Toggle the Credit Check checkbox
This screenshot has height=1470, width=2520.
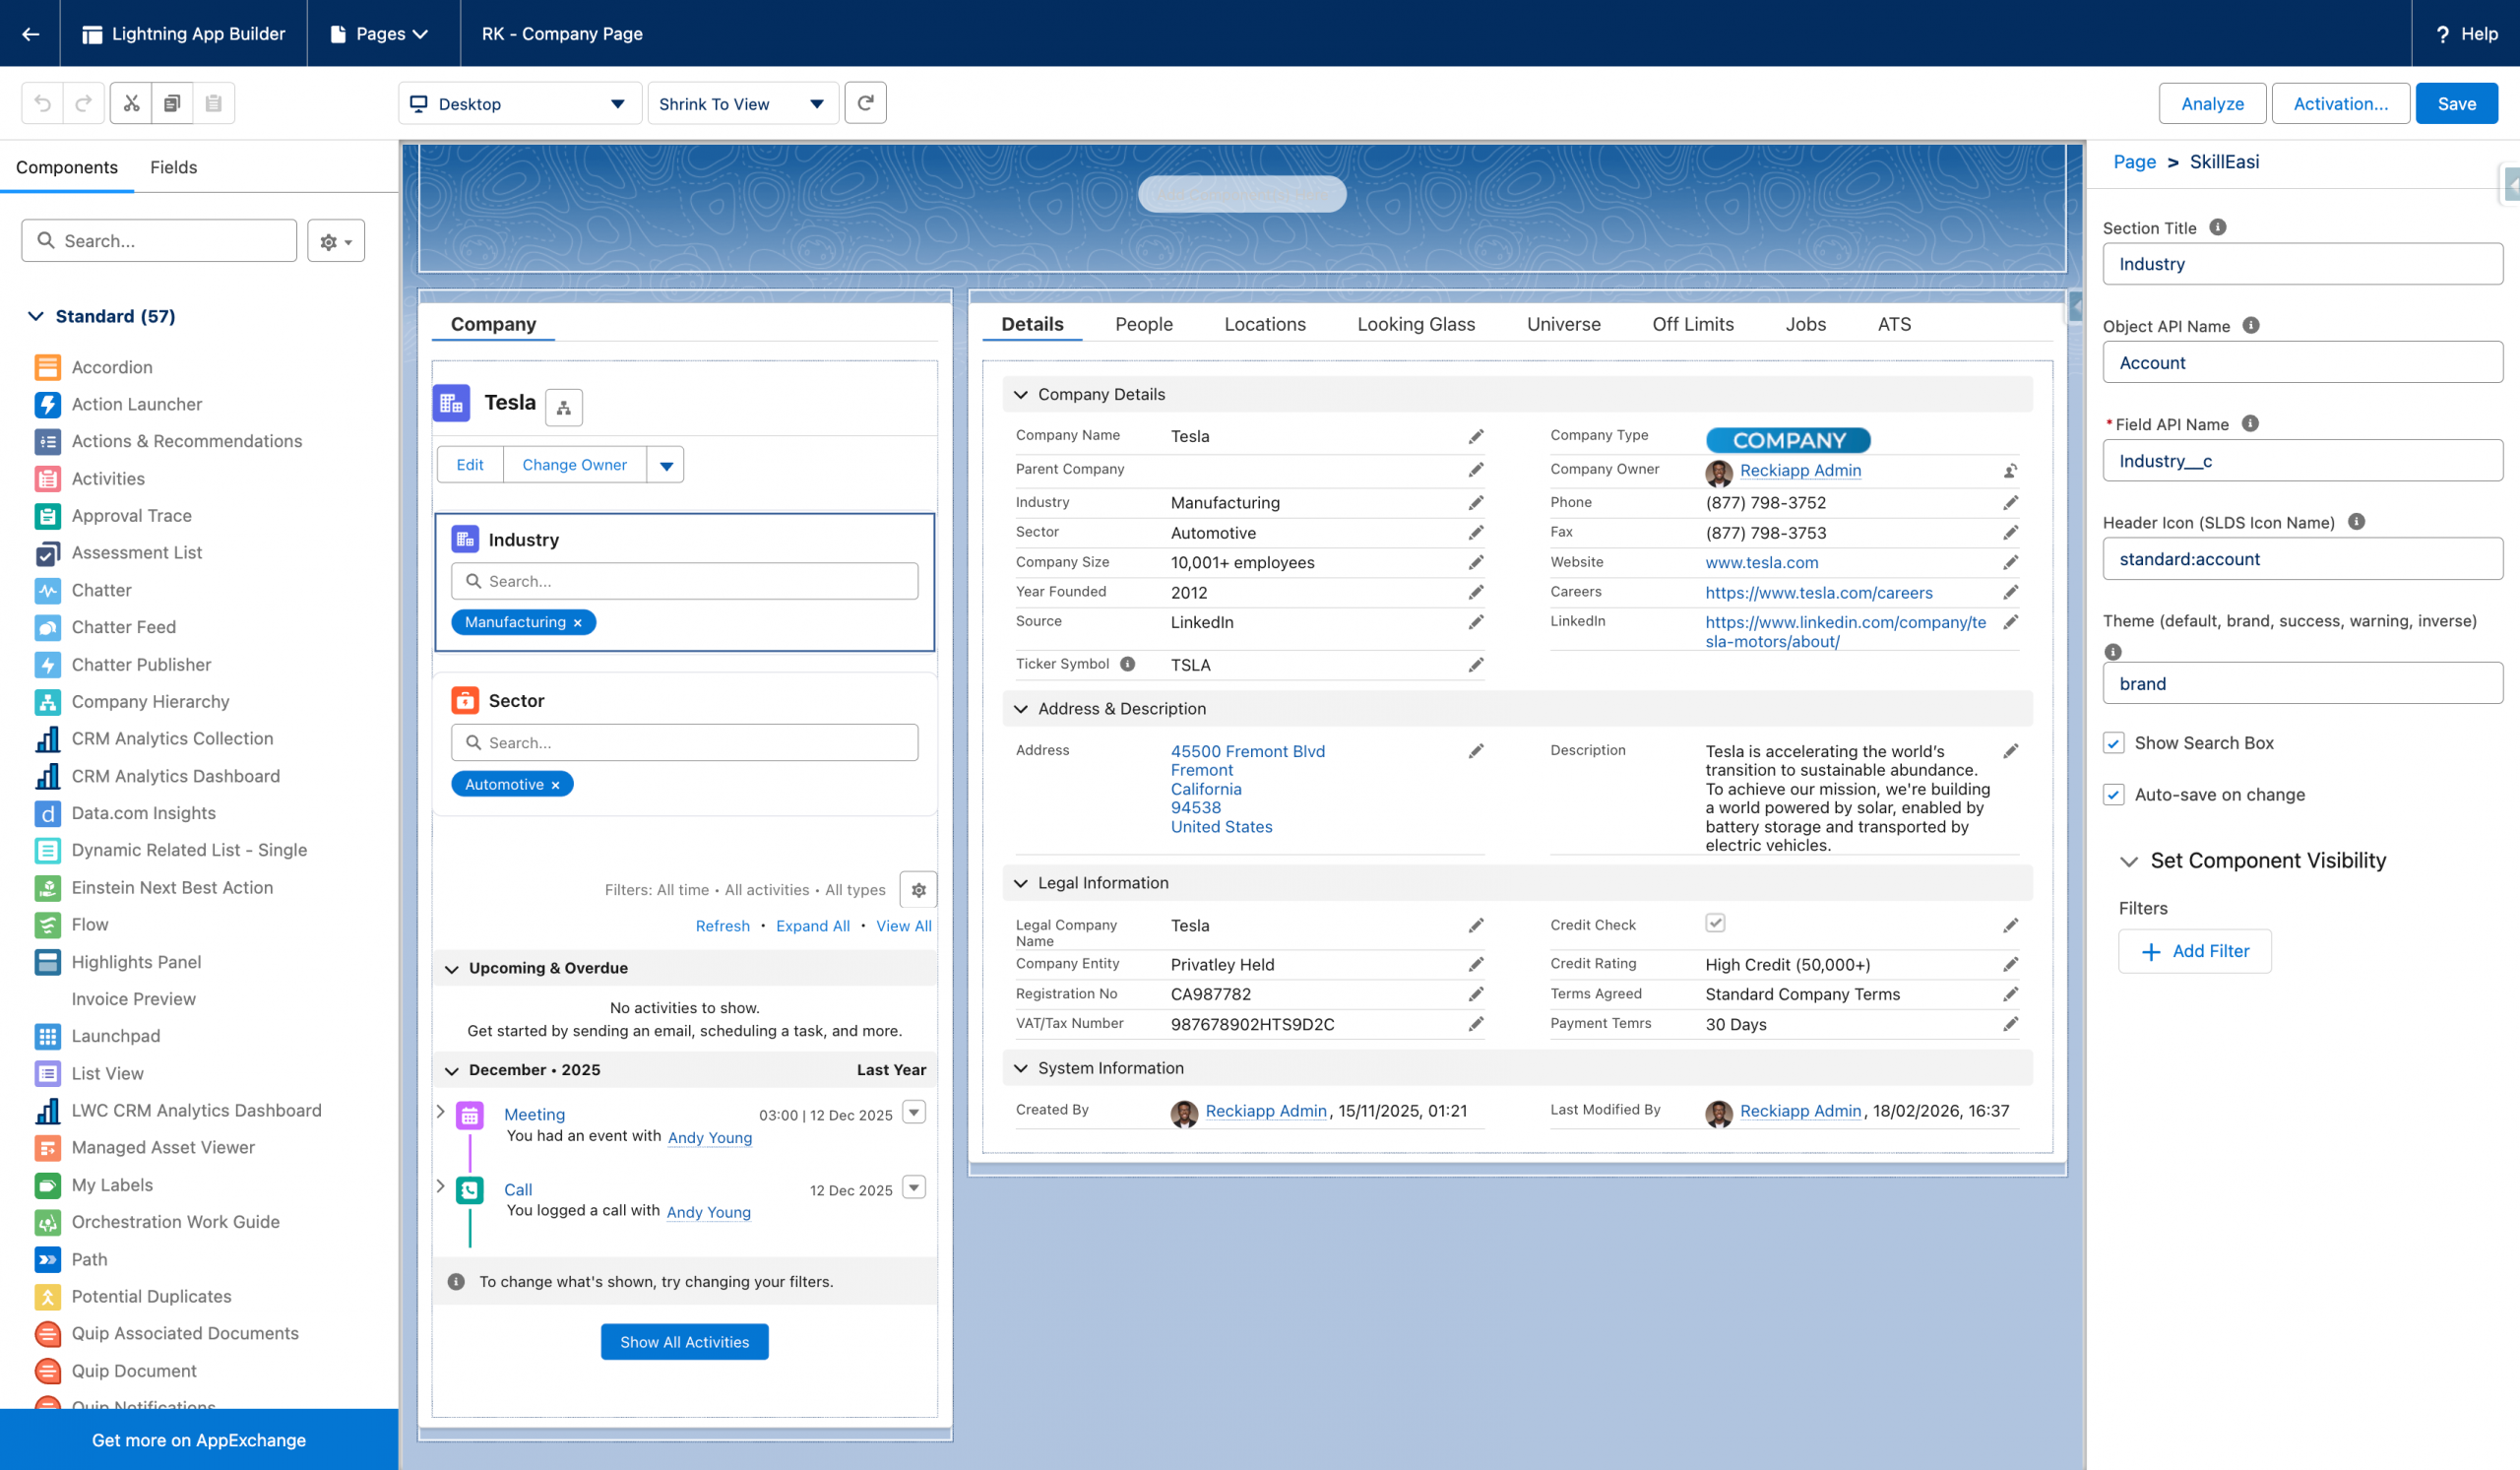(1715, 923)
